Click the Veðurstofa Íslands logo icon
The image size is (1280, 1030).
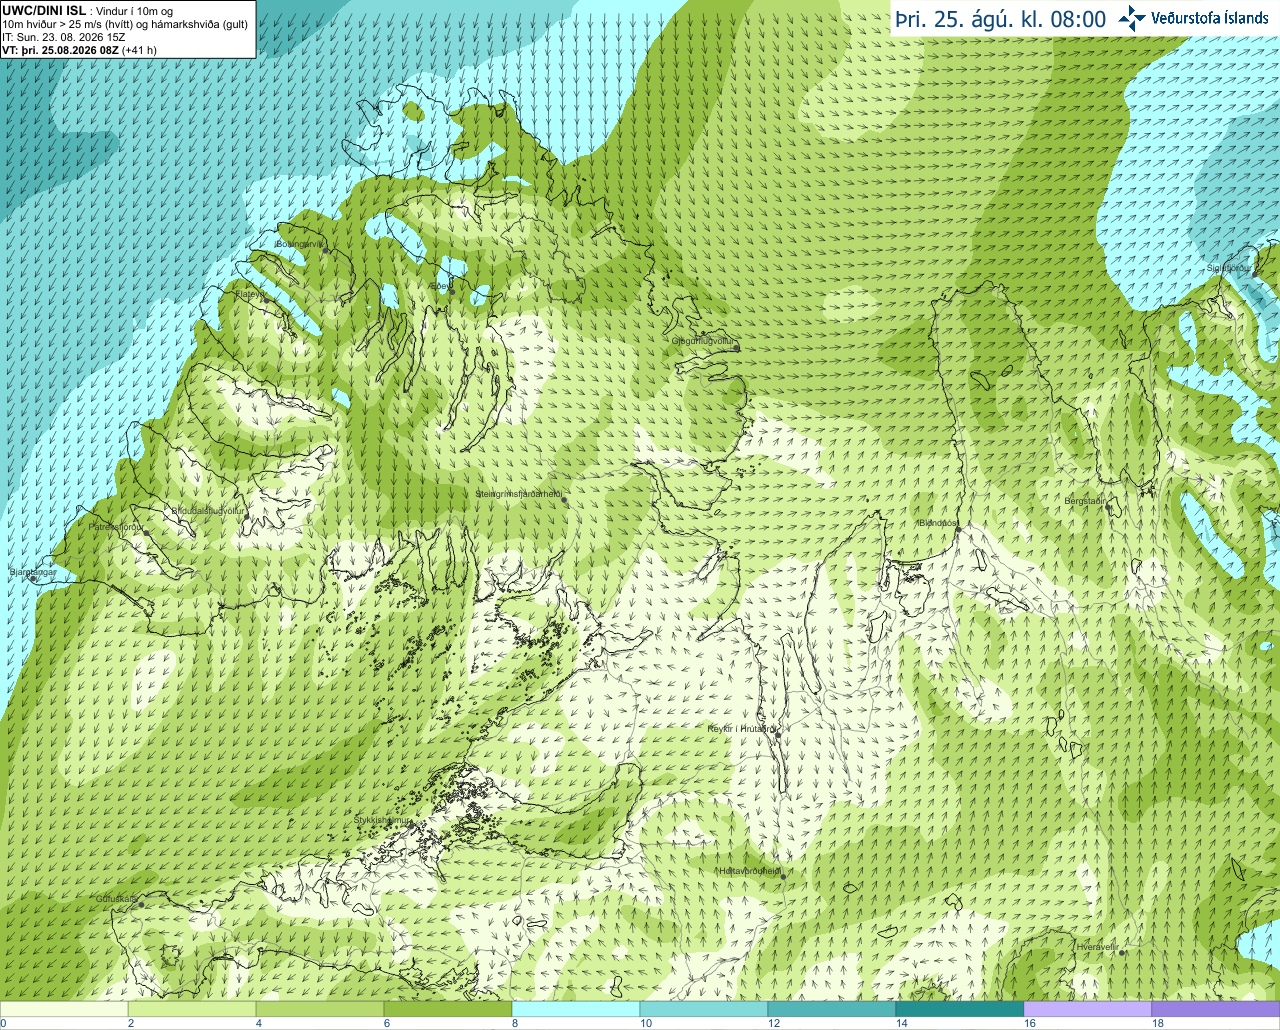[1132, 17]
